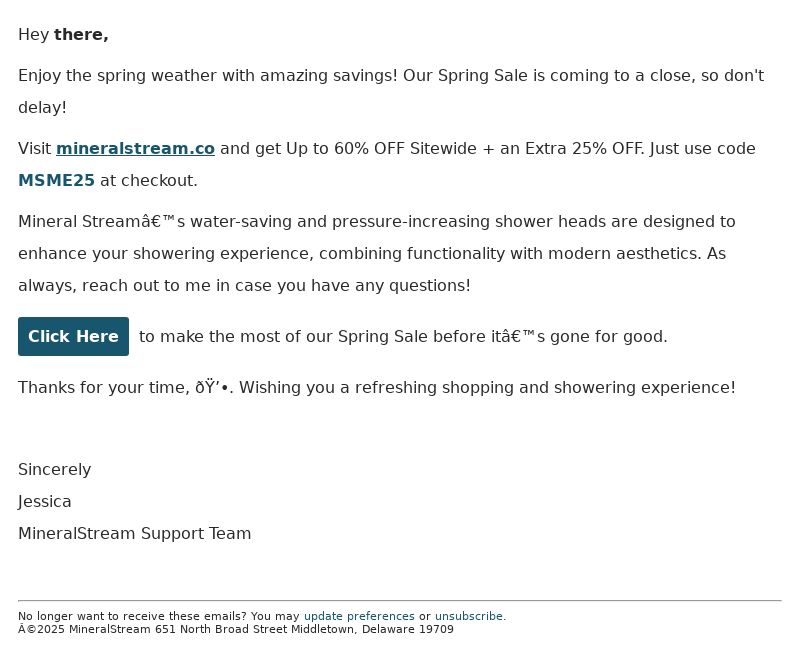Click the "water-saving and pressure-increasing" paragraph
The height and width of the screenshot is (654, 800).
click(377, 254)
